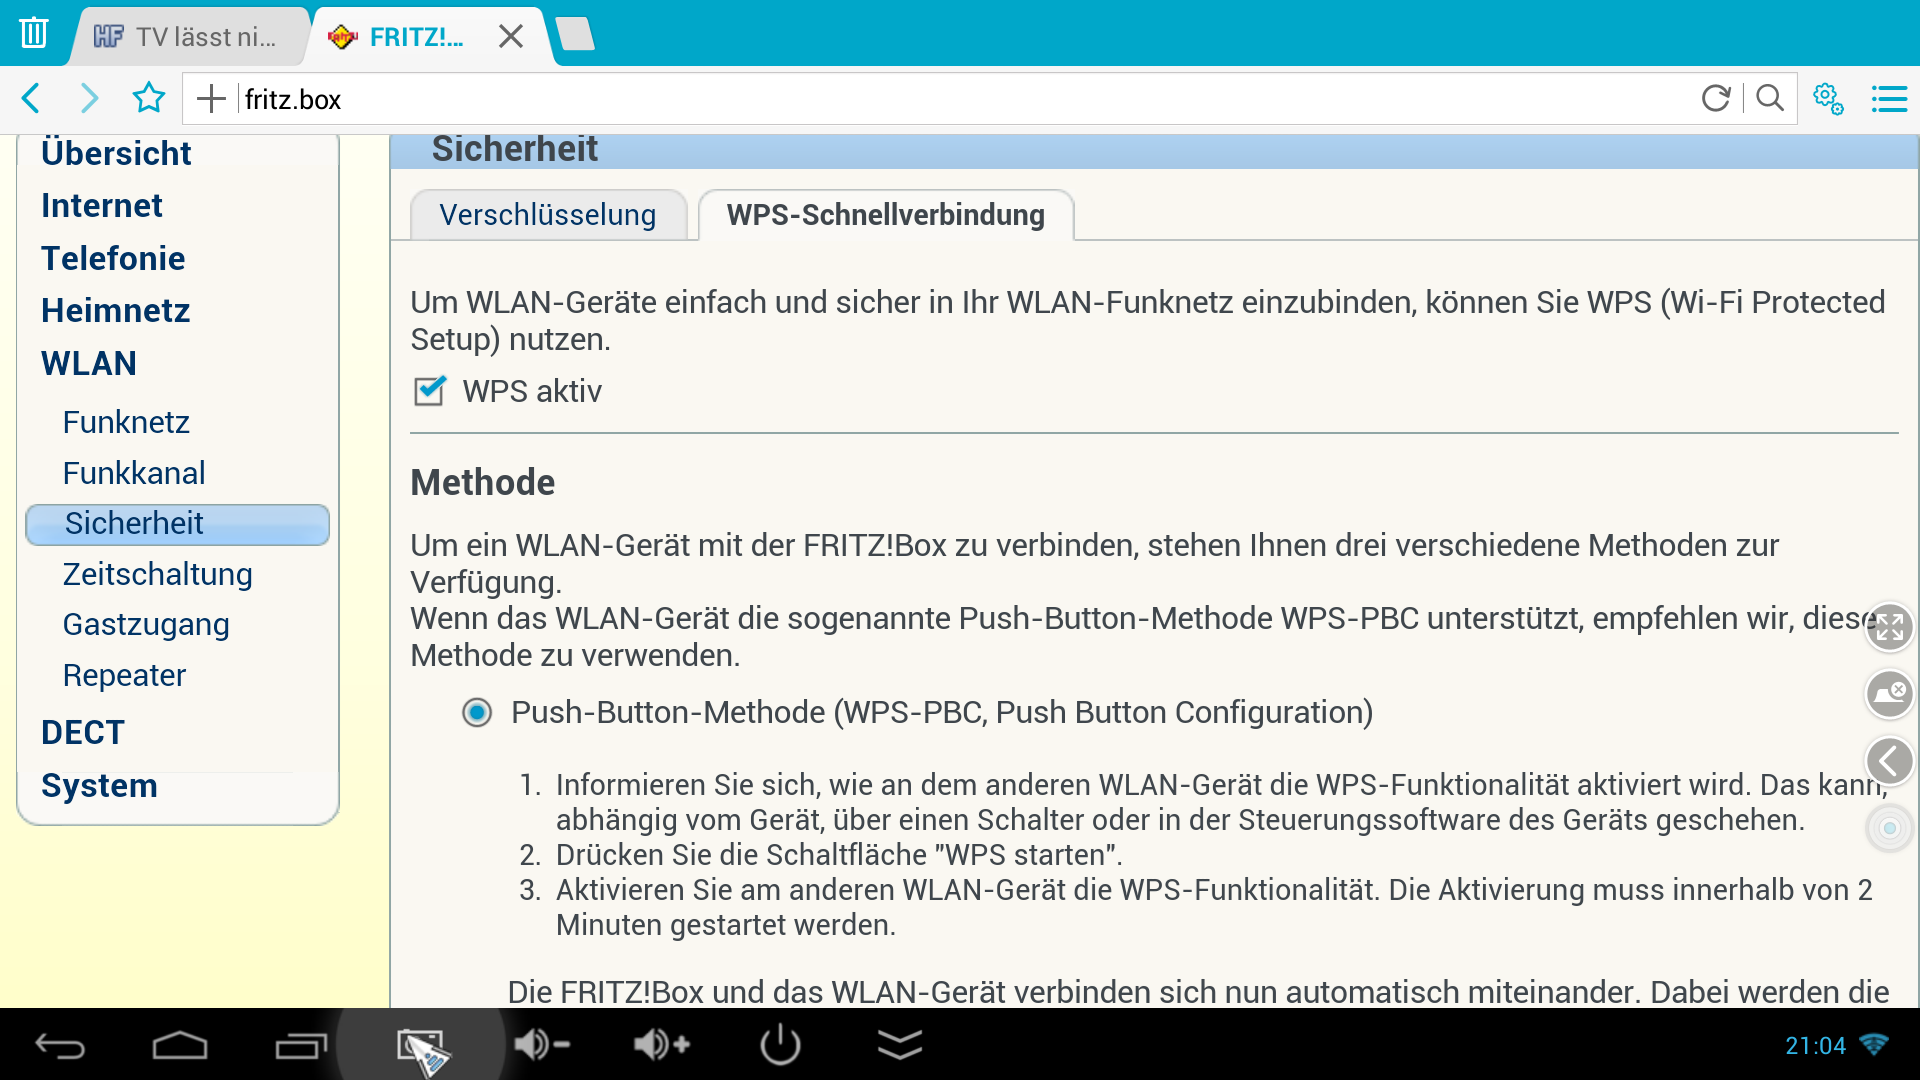The height and width of the screenshot is (1080, 1920).
Task: Bookmark page with star icon
Action: point(149,98)
